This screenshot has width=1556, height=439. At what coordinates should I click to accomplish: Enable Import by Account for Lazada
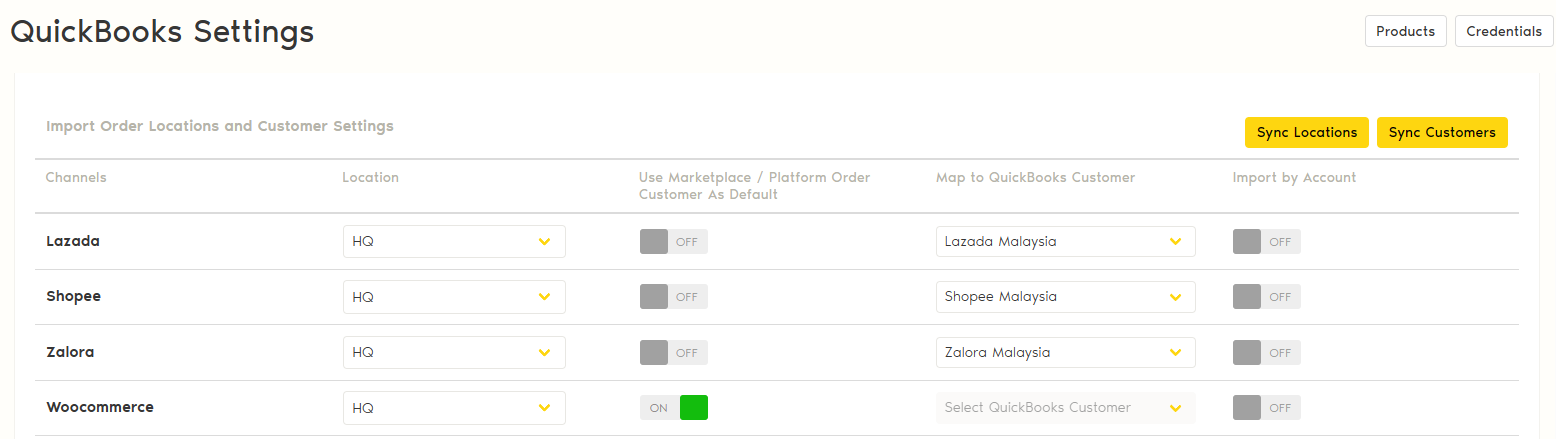point(1266,241)
